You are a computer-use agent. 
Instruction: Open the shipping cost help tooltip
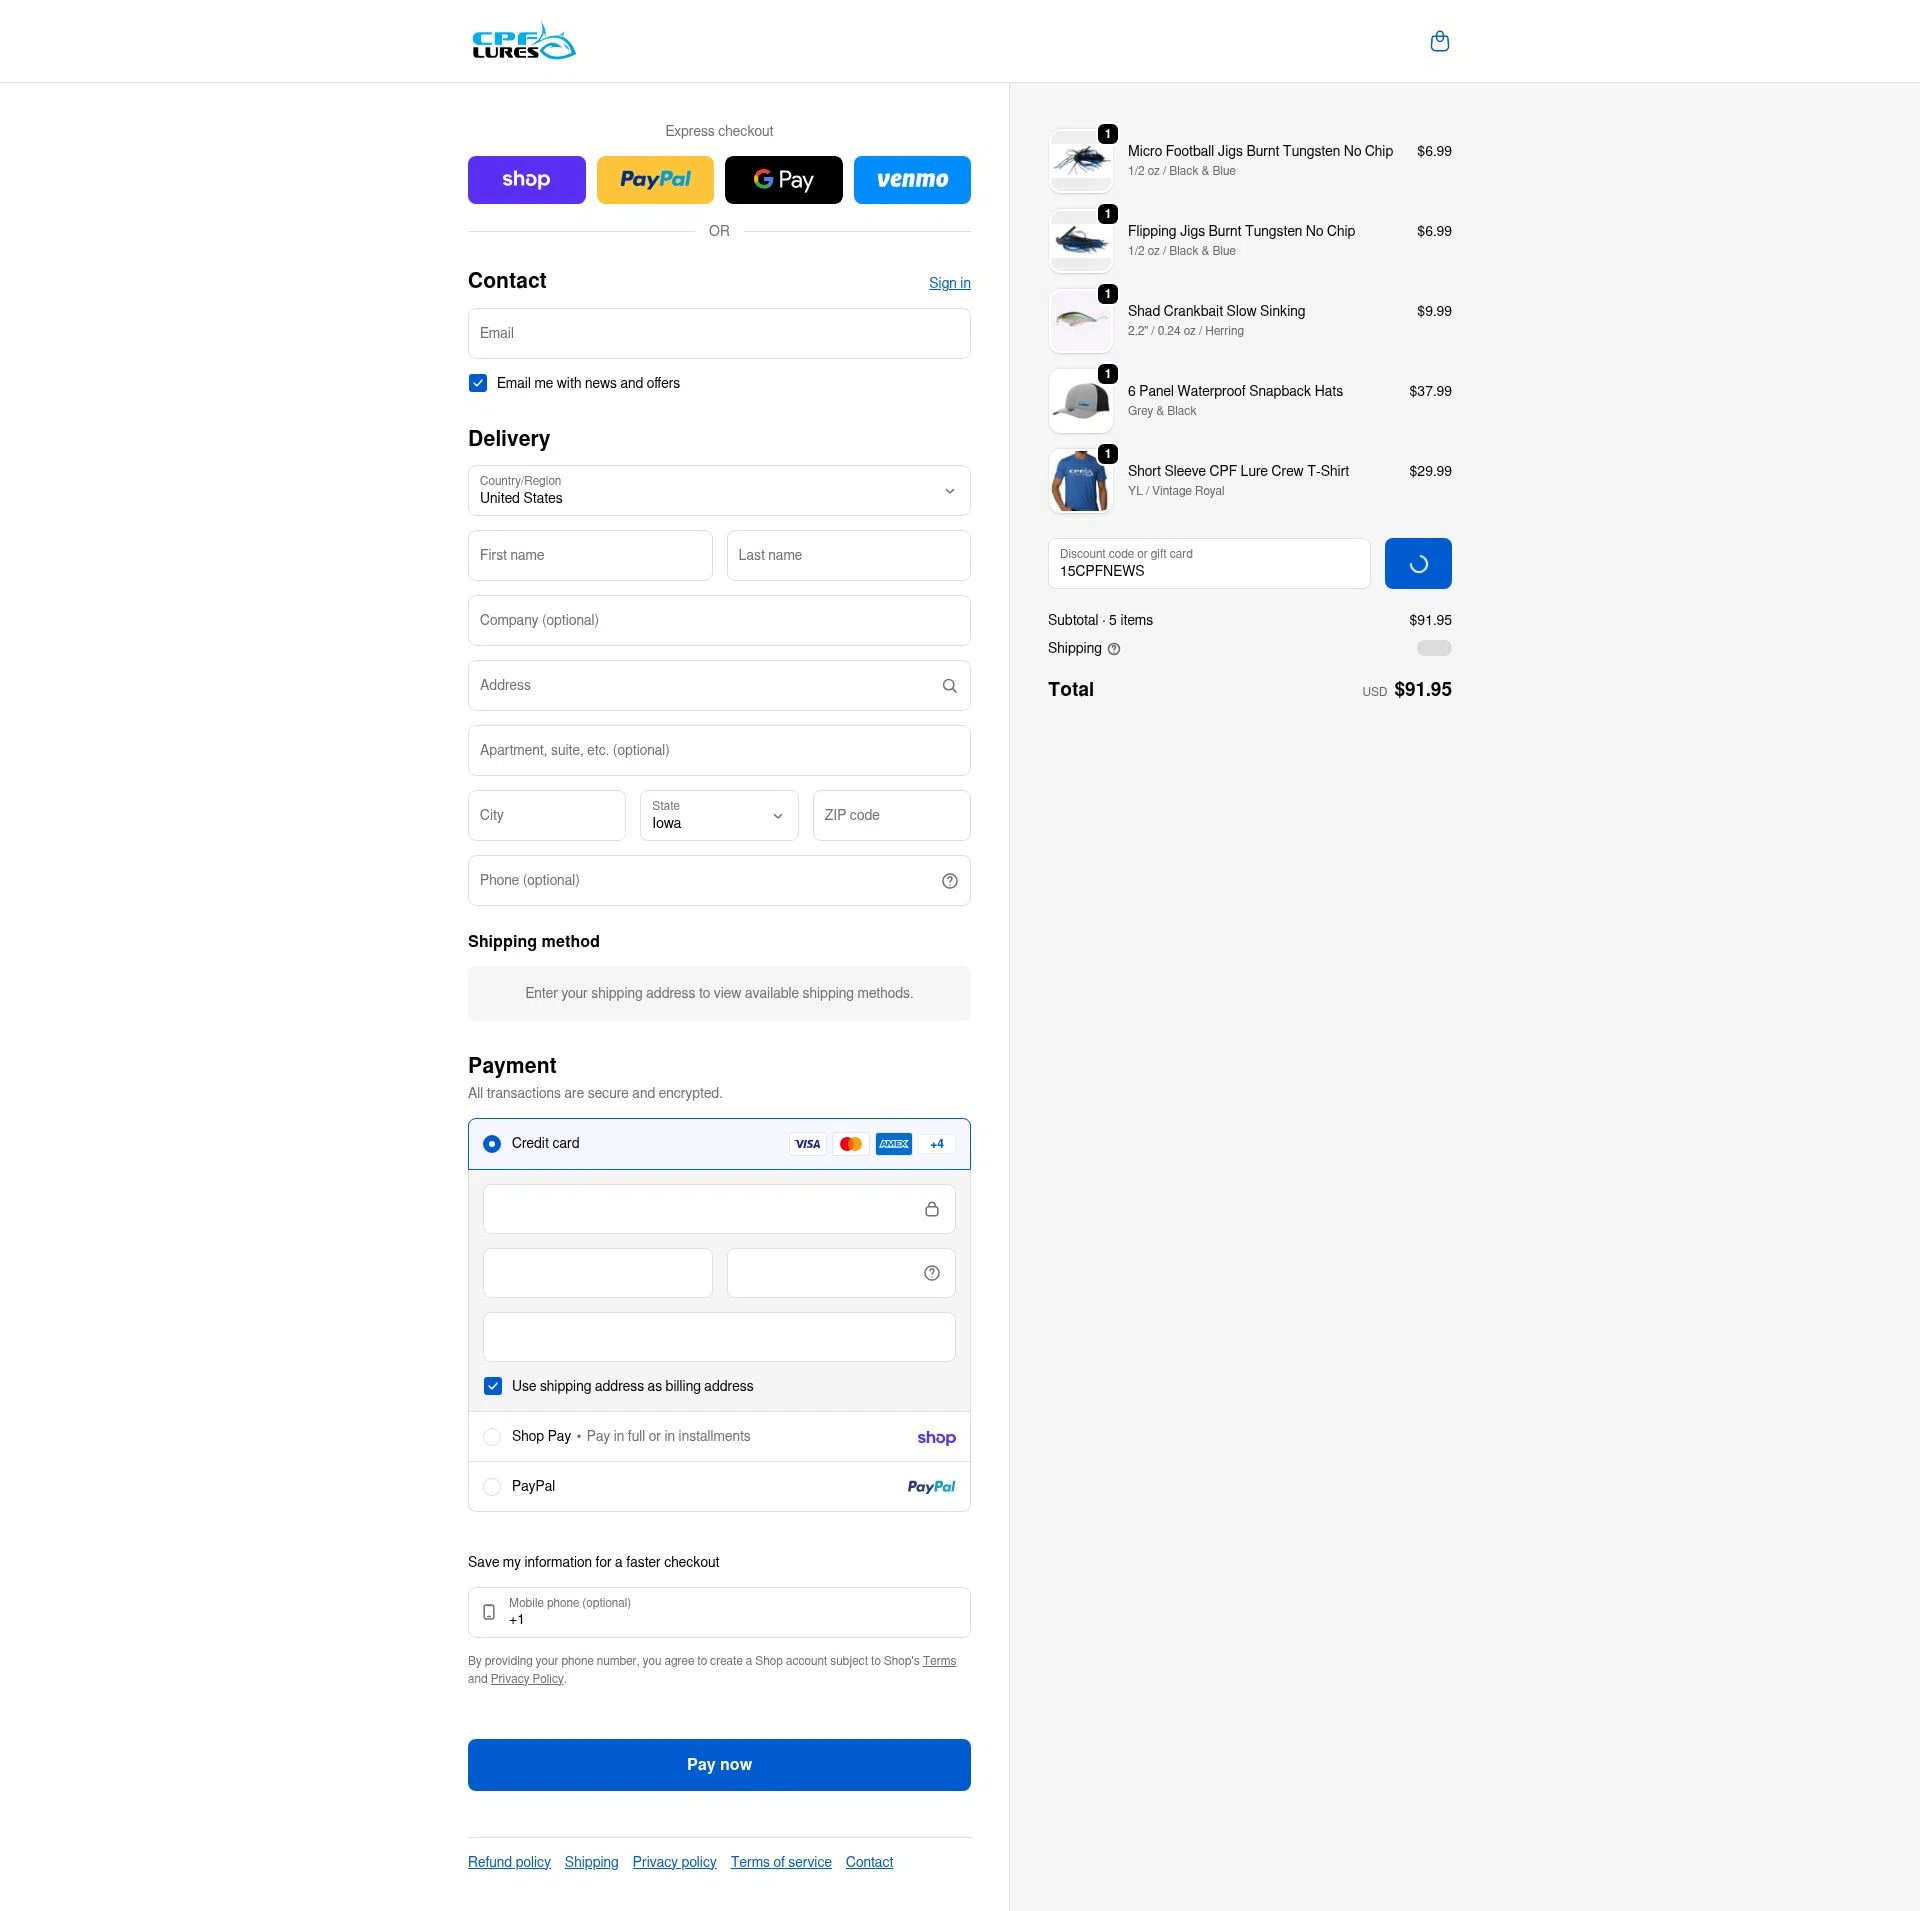coord(1113,649)
